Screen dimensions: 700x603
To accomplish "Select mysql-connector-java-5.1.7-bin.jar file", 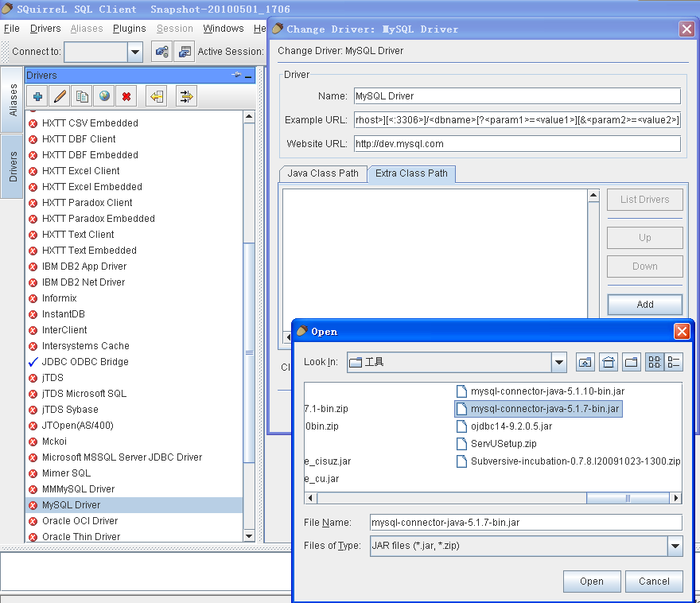I will click(538, 409).
